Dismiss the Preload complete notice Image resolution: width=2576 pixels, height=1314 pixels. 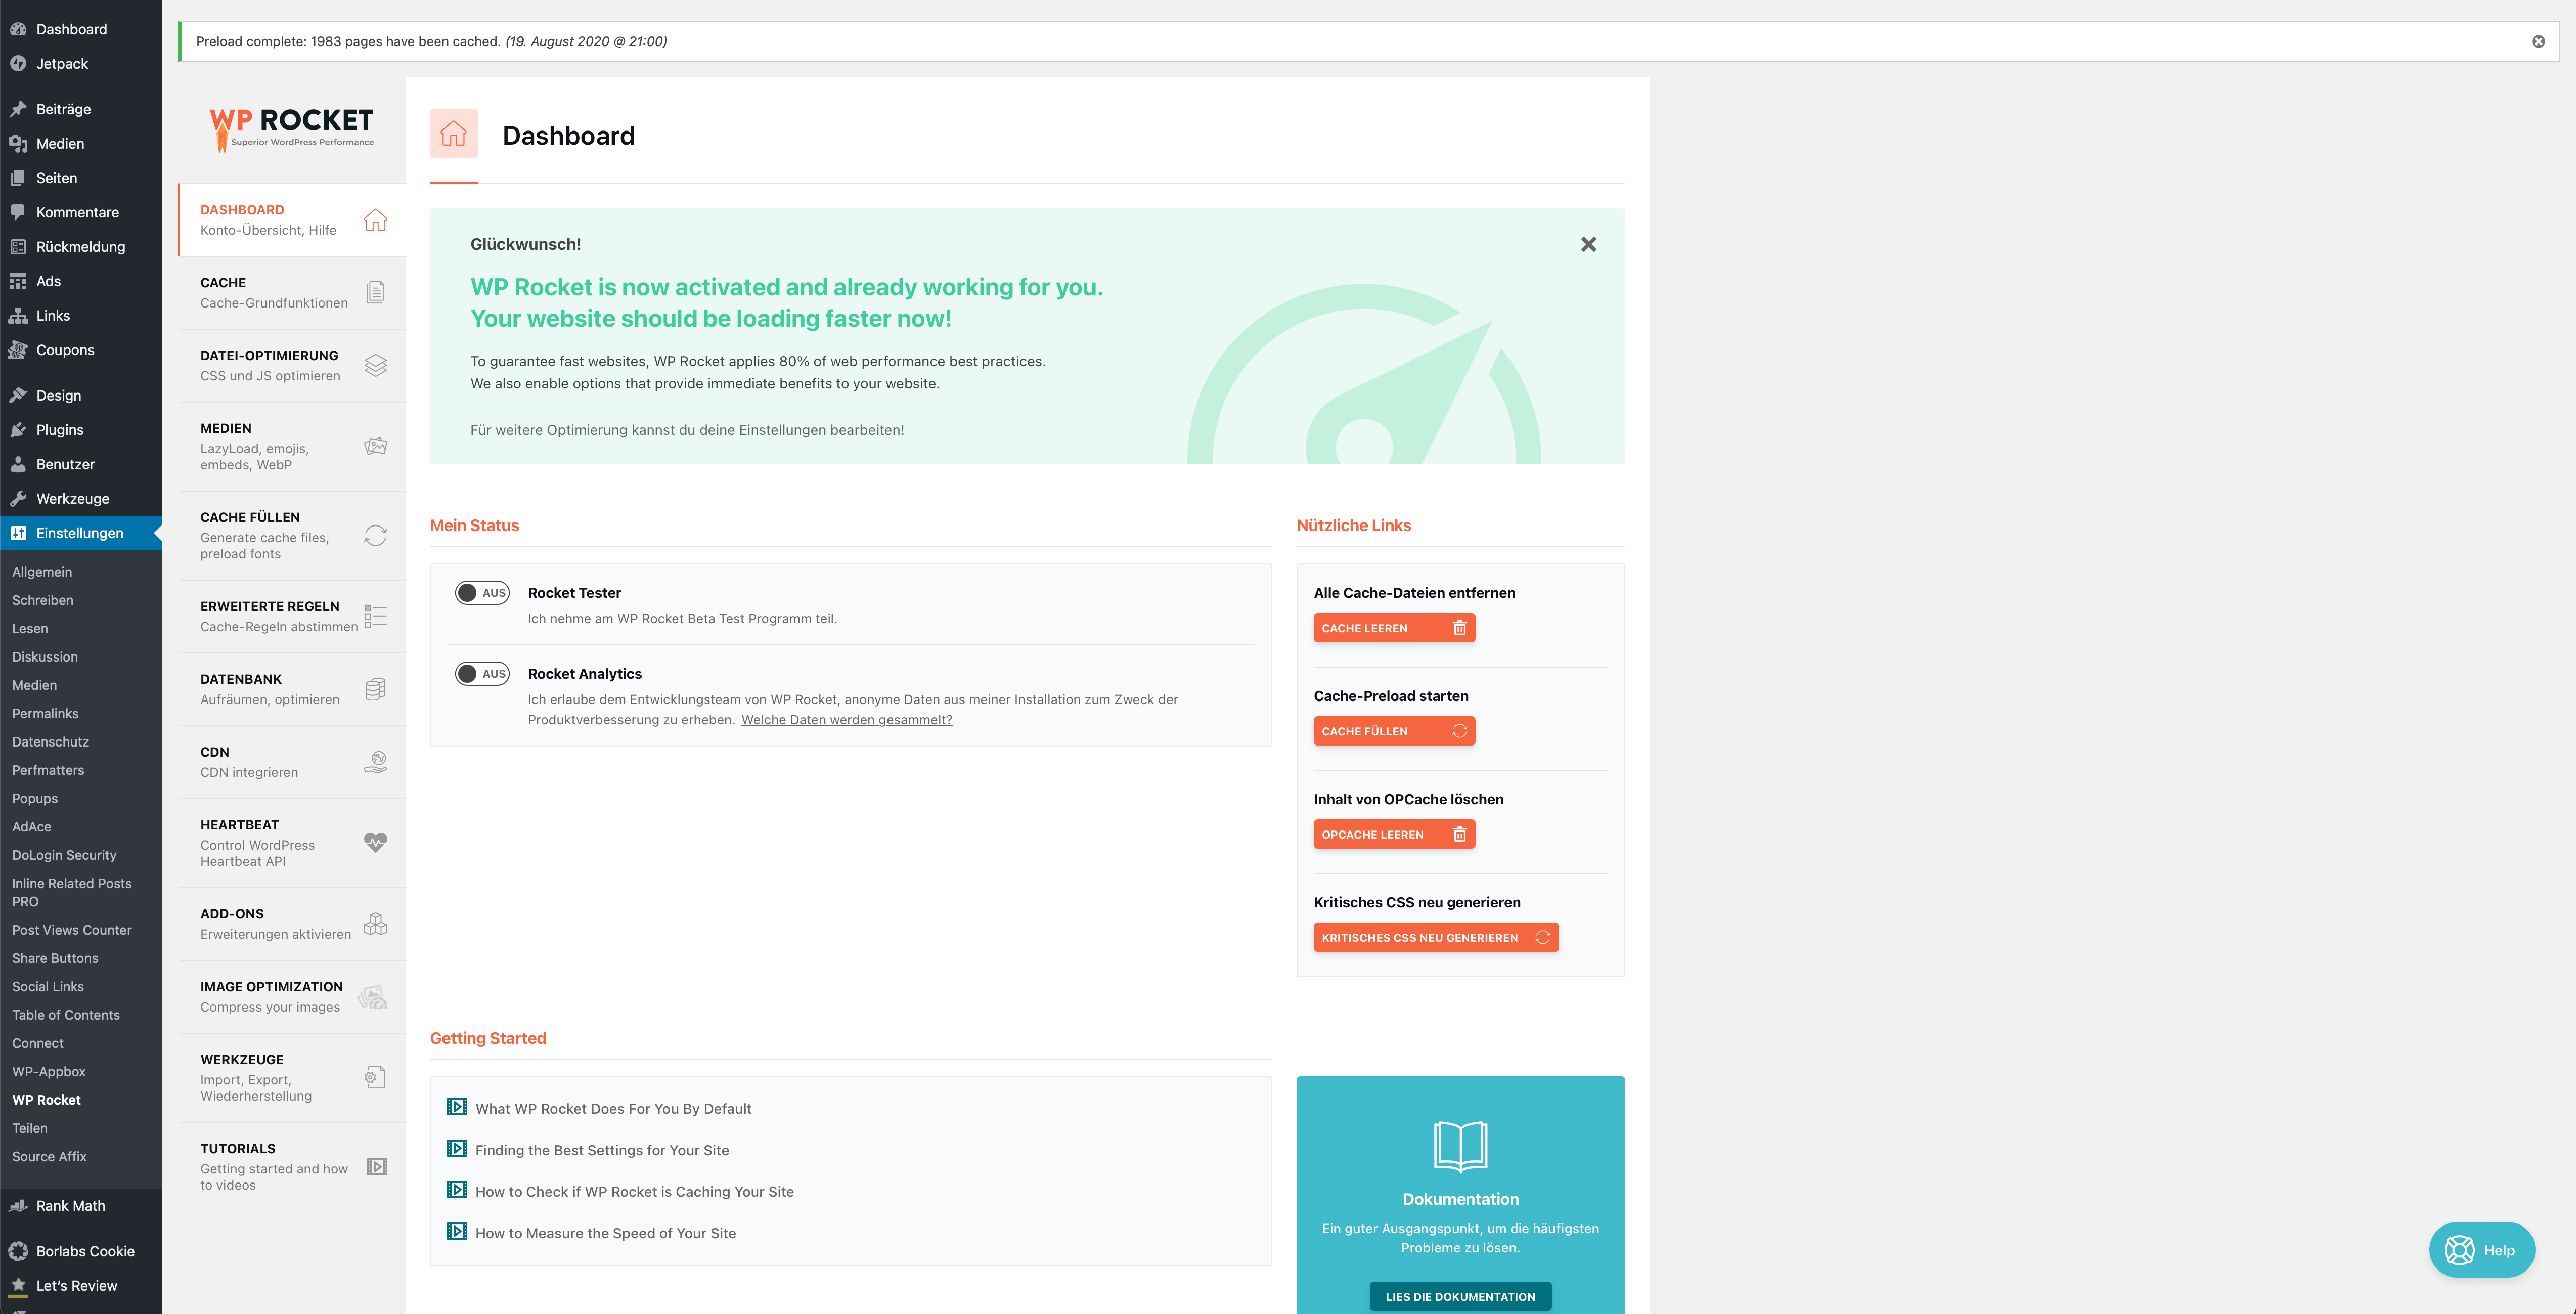(2537, 41)
